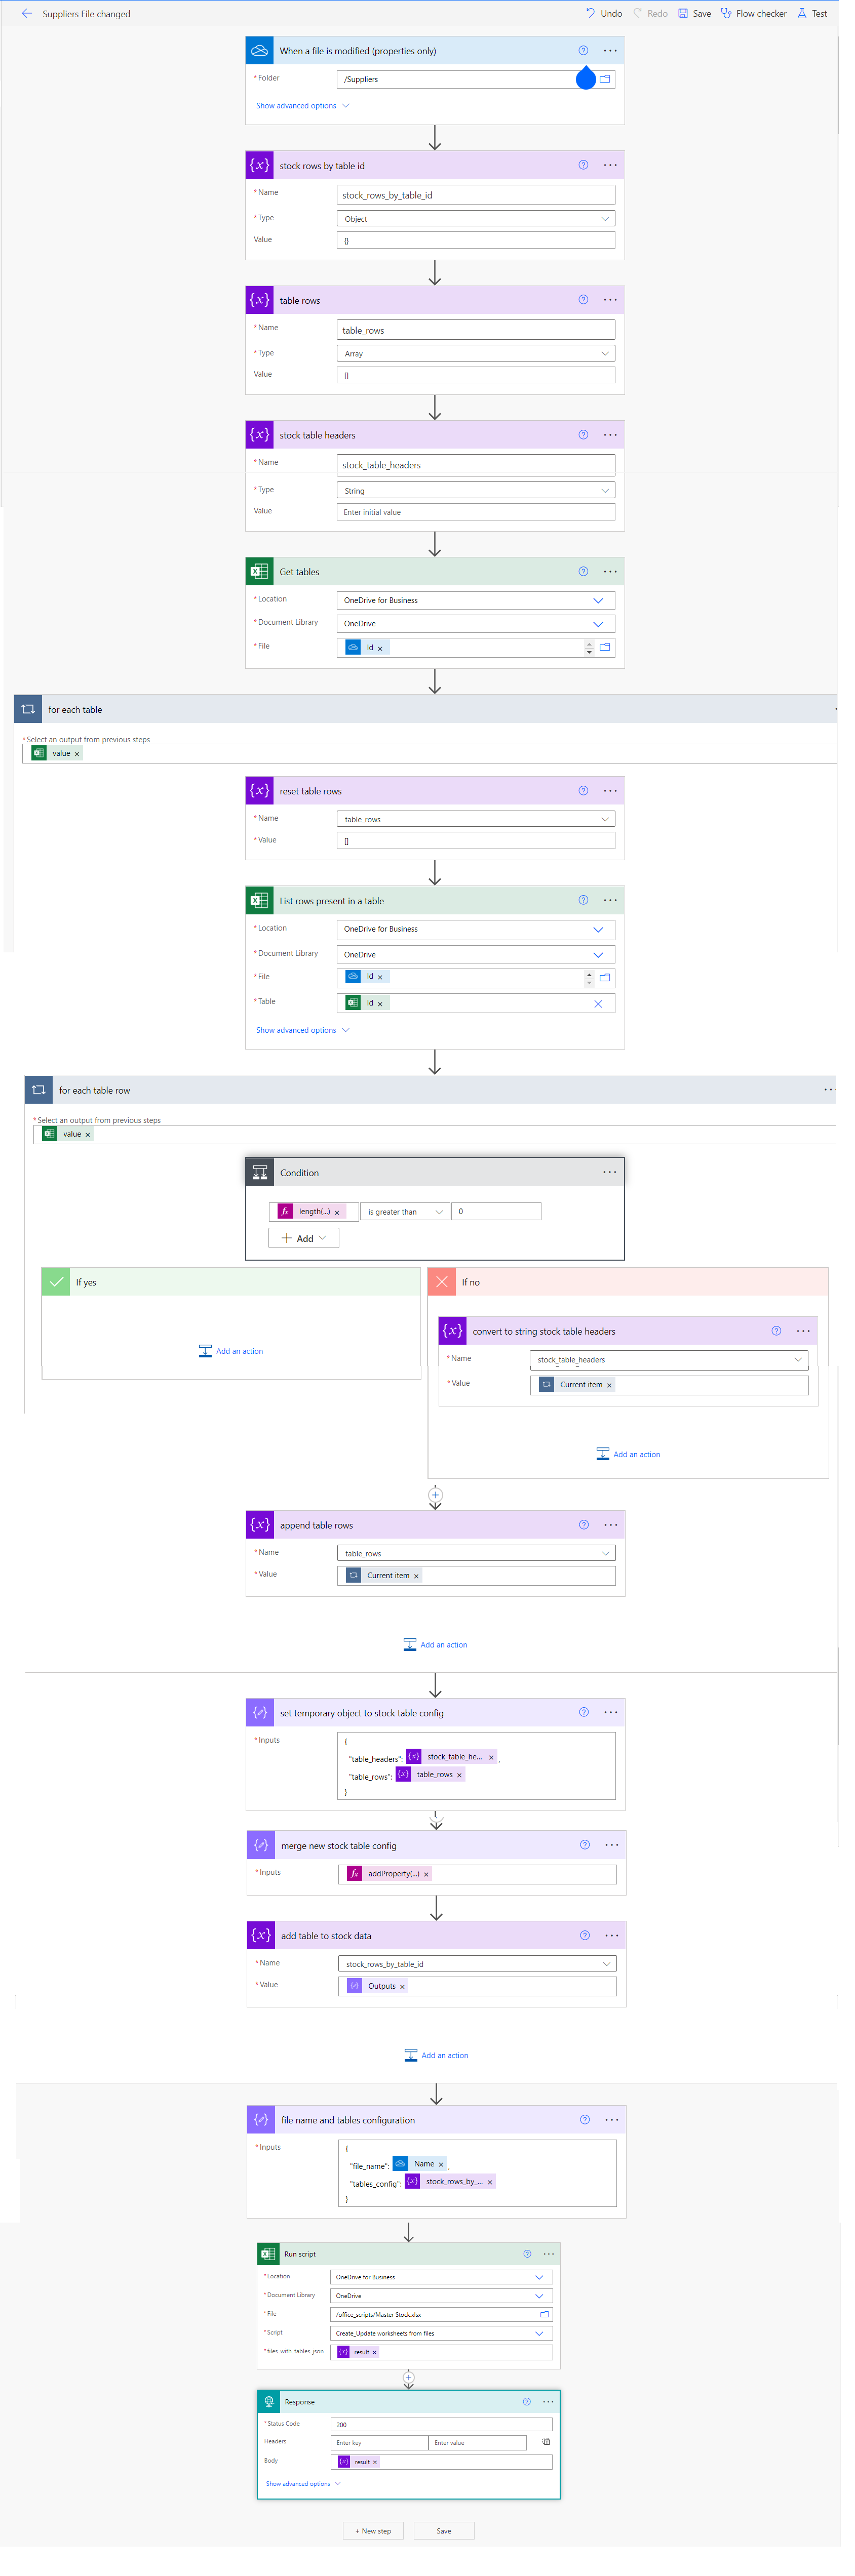Open the ellipsis menu on 'Get tables'
This screenshot has width=855, height=2576.
click(610, 571)
